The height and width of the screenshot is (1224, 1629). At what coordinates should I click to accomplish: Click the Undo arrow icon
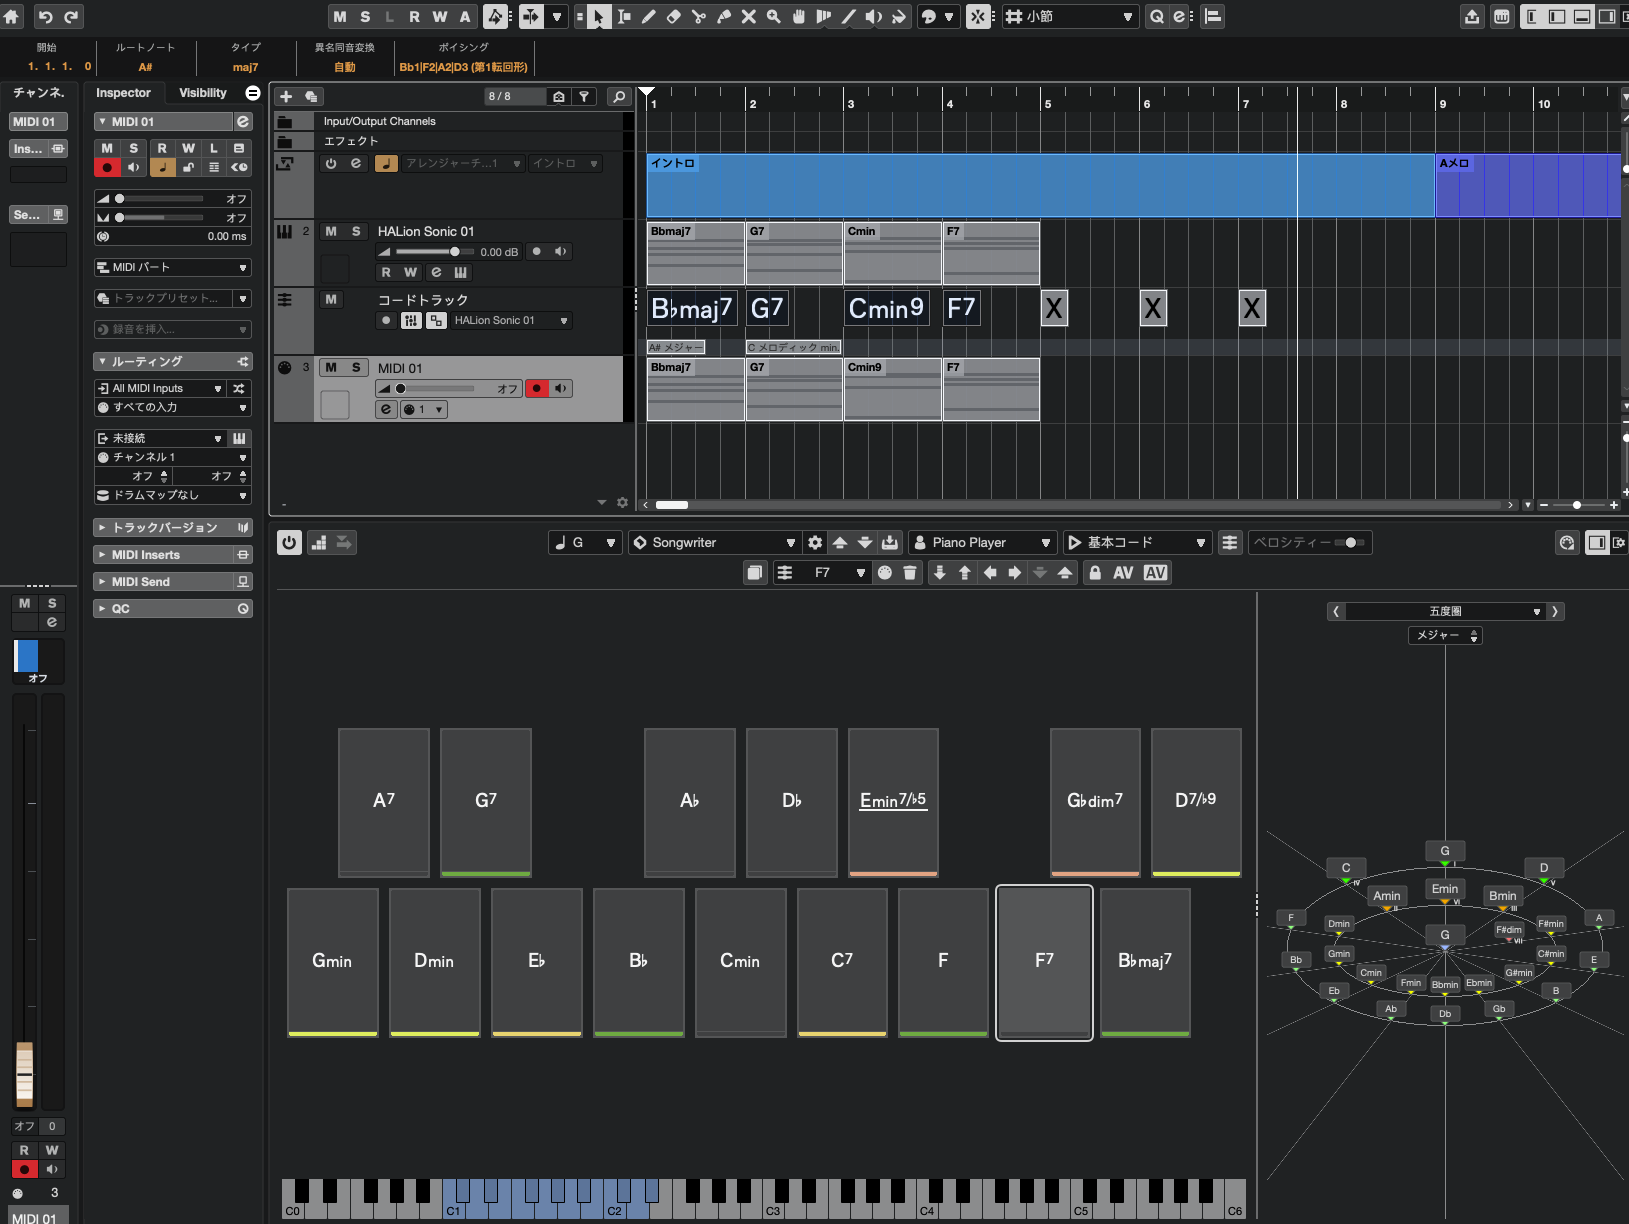click(45, 16)
